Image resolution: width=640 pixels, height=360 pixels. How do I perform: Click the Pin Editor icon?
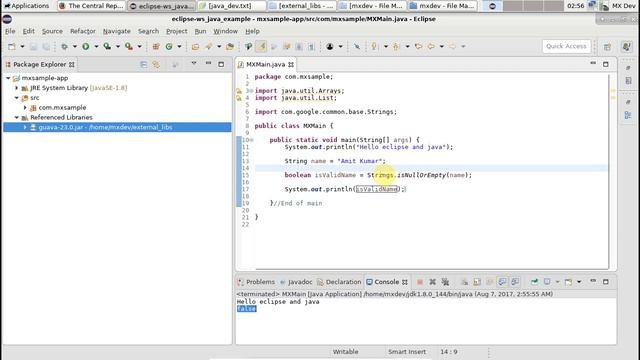357,47
